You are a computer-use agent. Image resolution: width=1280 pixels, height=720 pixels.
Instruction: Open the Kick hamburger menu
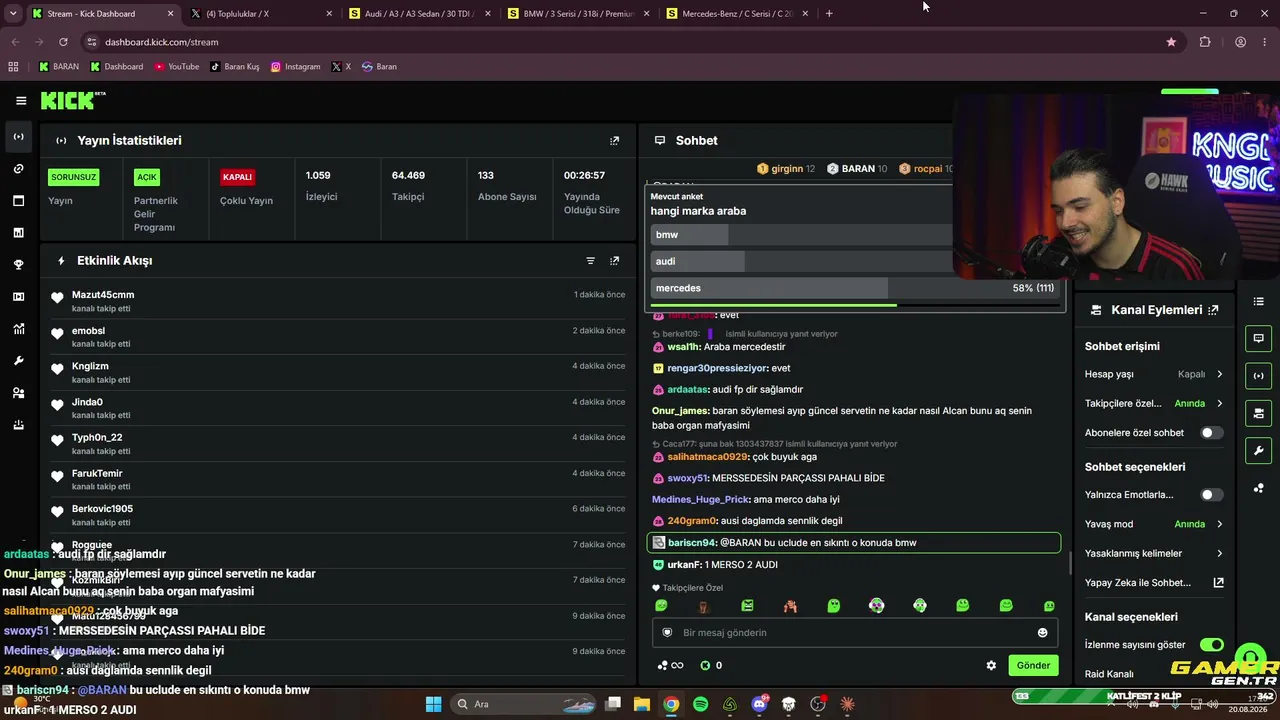pos(21,100)
